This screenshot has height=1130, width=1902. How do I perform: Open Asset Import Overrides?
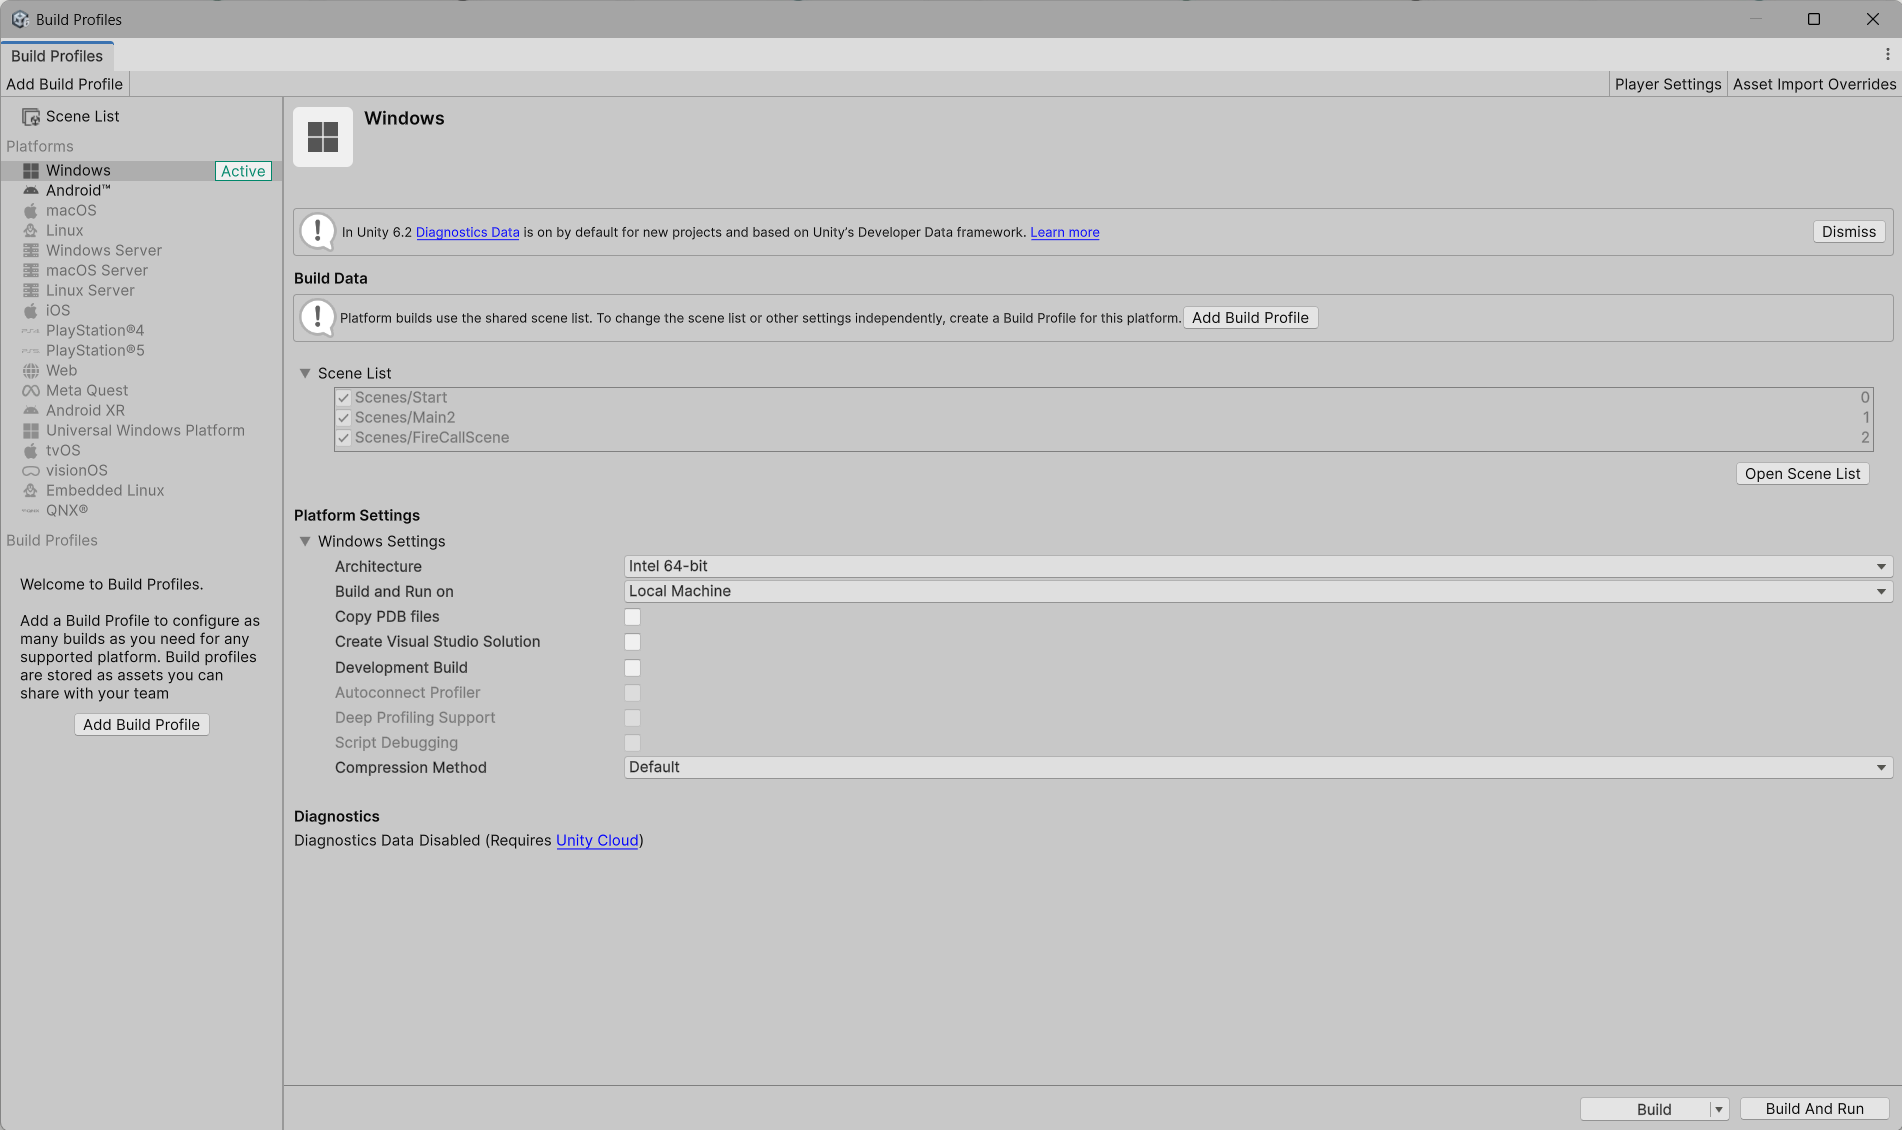click(x=1814, y=84)
